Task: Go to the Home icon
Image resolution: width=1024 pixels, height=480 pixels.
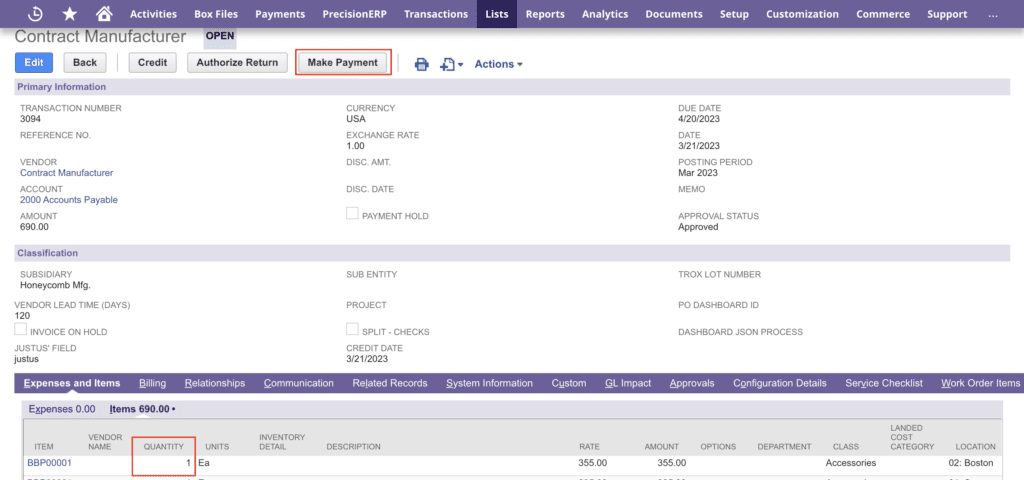Action: tap(104, 14)
